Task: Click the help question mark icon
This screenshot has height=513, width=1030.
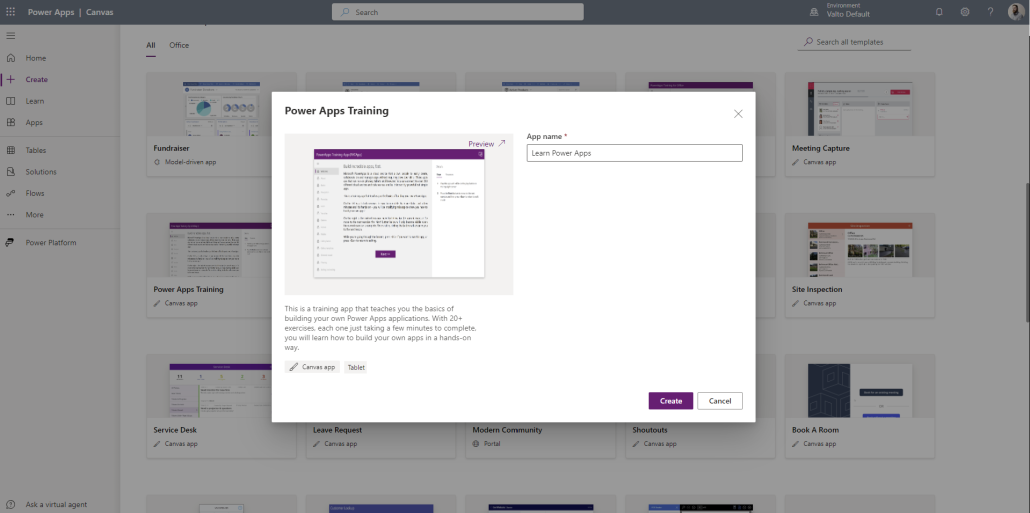Action: point(990,12)
